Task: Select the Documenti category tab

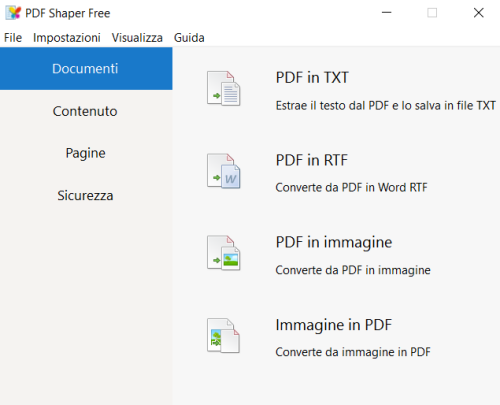Action: click(x=86, y=68)
